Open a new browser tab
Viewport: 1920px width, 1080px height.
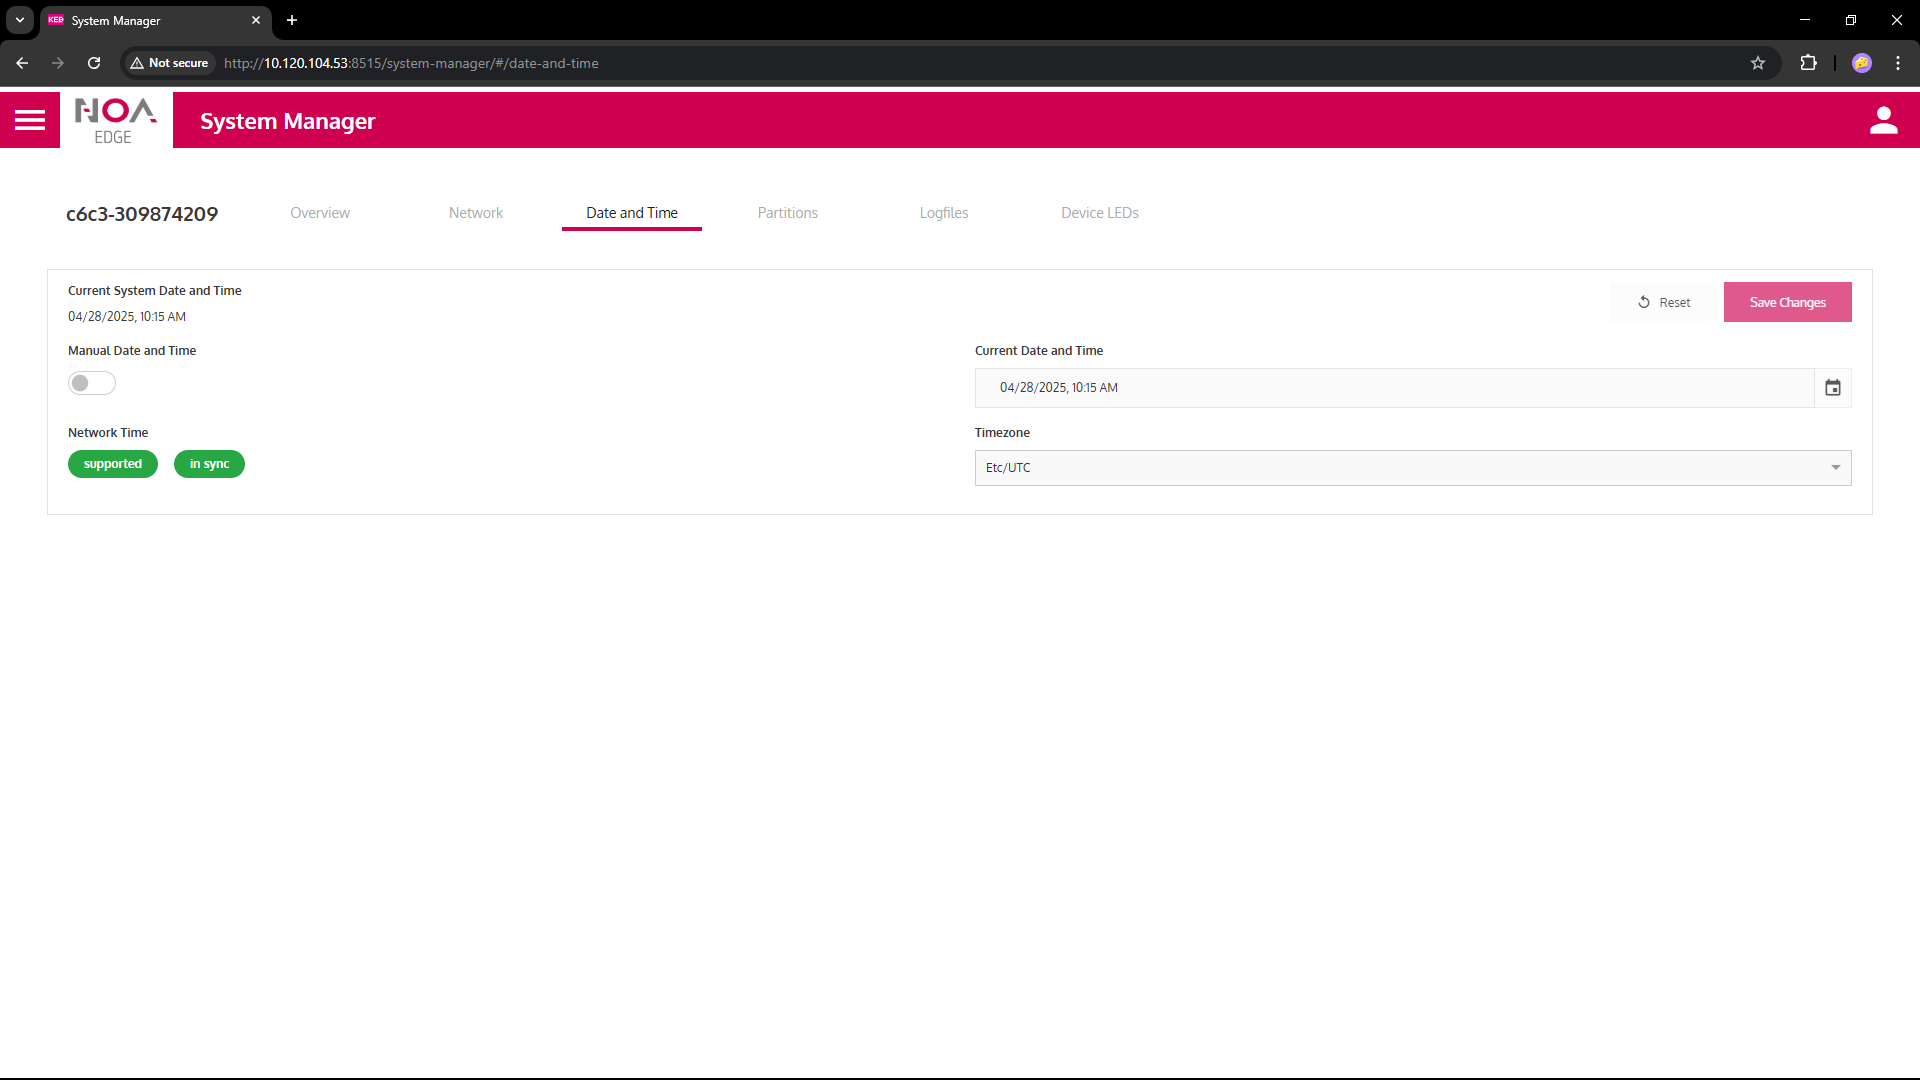pyautogui.click(x=292, y=20)
